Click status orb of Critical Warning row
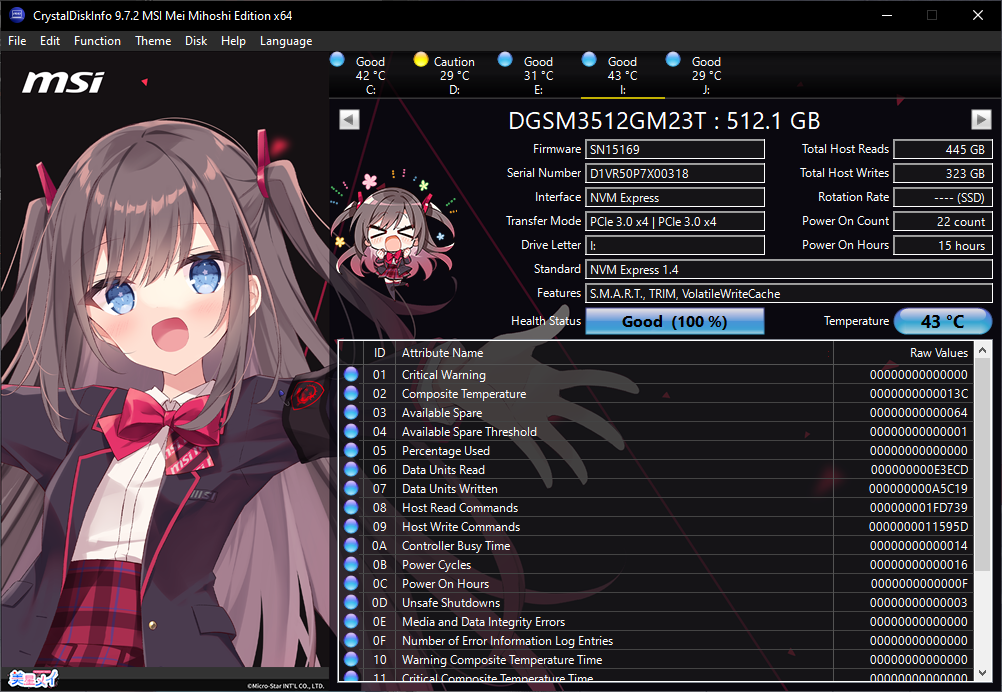The image size is (1002, 692). (x=351, y=374)
